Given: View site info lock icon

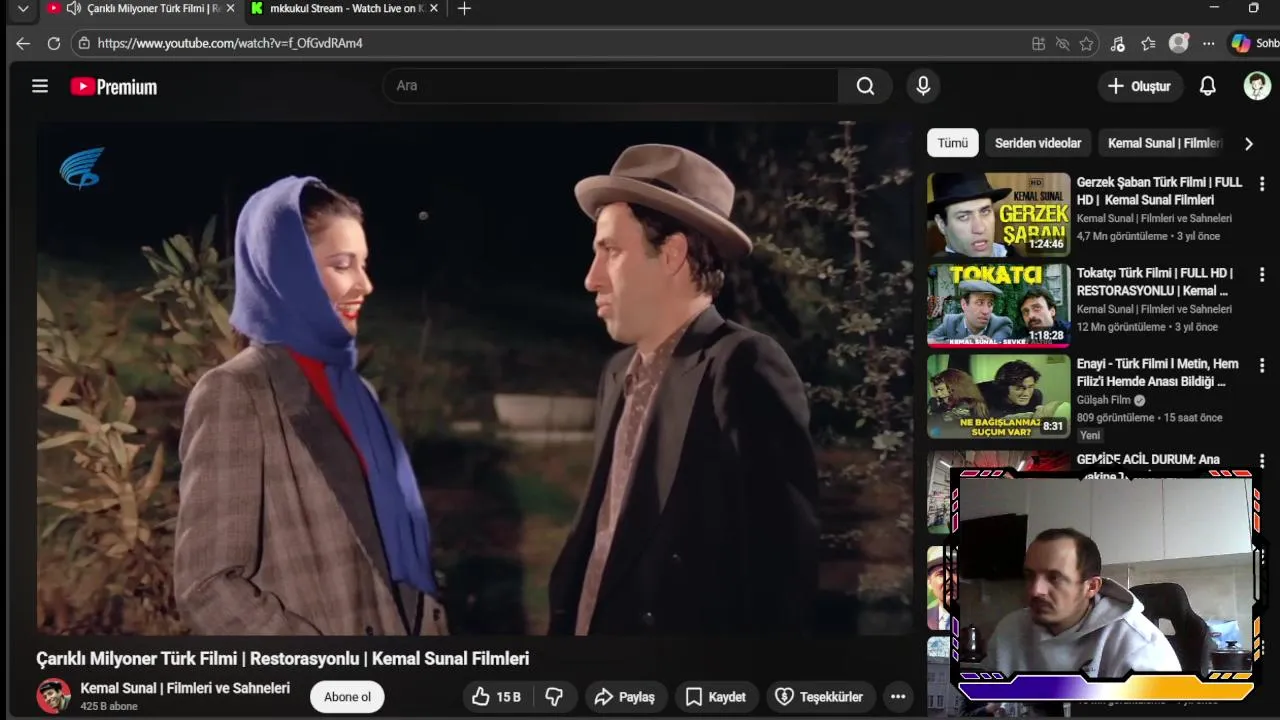Looking at the screenshot, I should pos(84,44).
